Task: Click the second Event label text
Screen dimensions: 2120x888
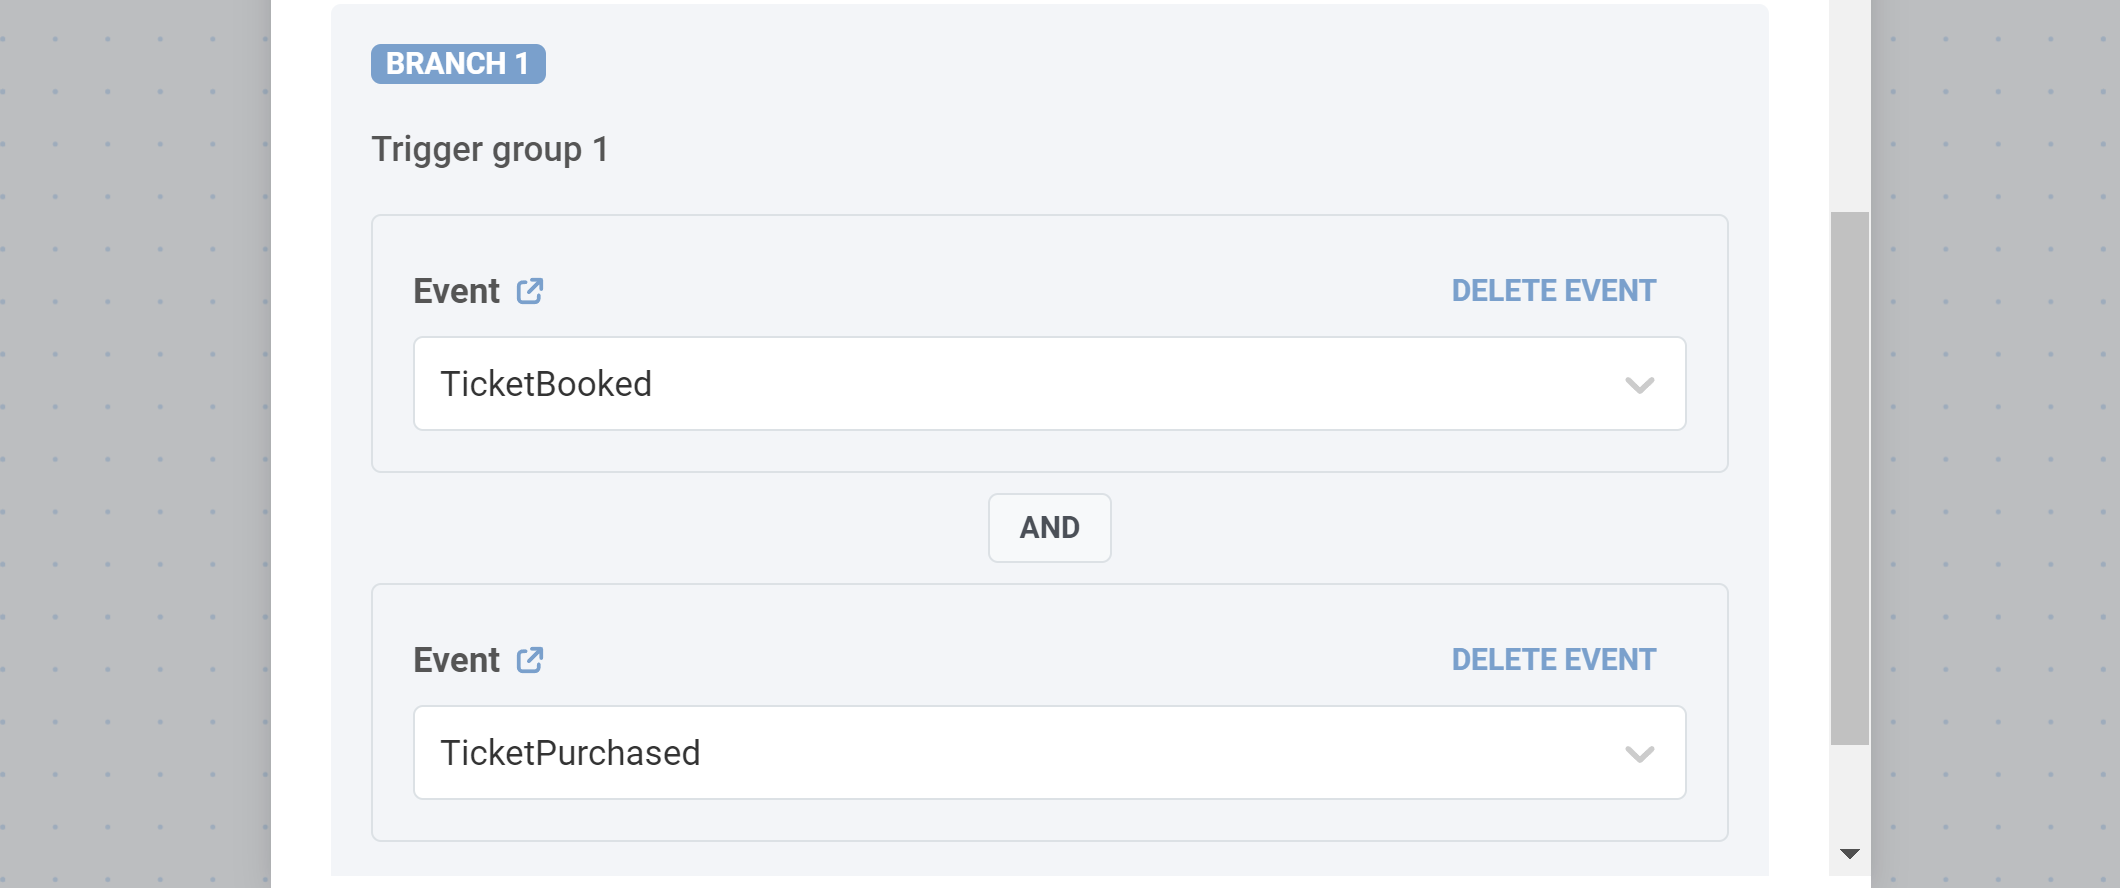Action: pyautogui.click(x=456, y=660)
